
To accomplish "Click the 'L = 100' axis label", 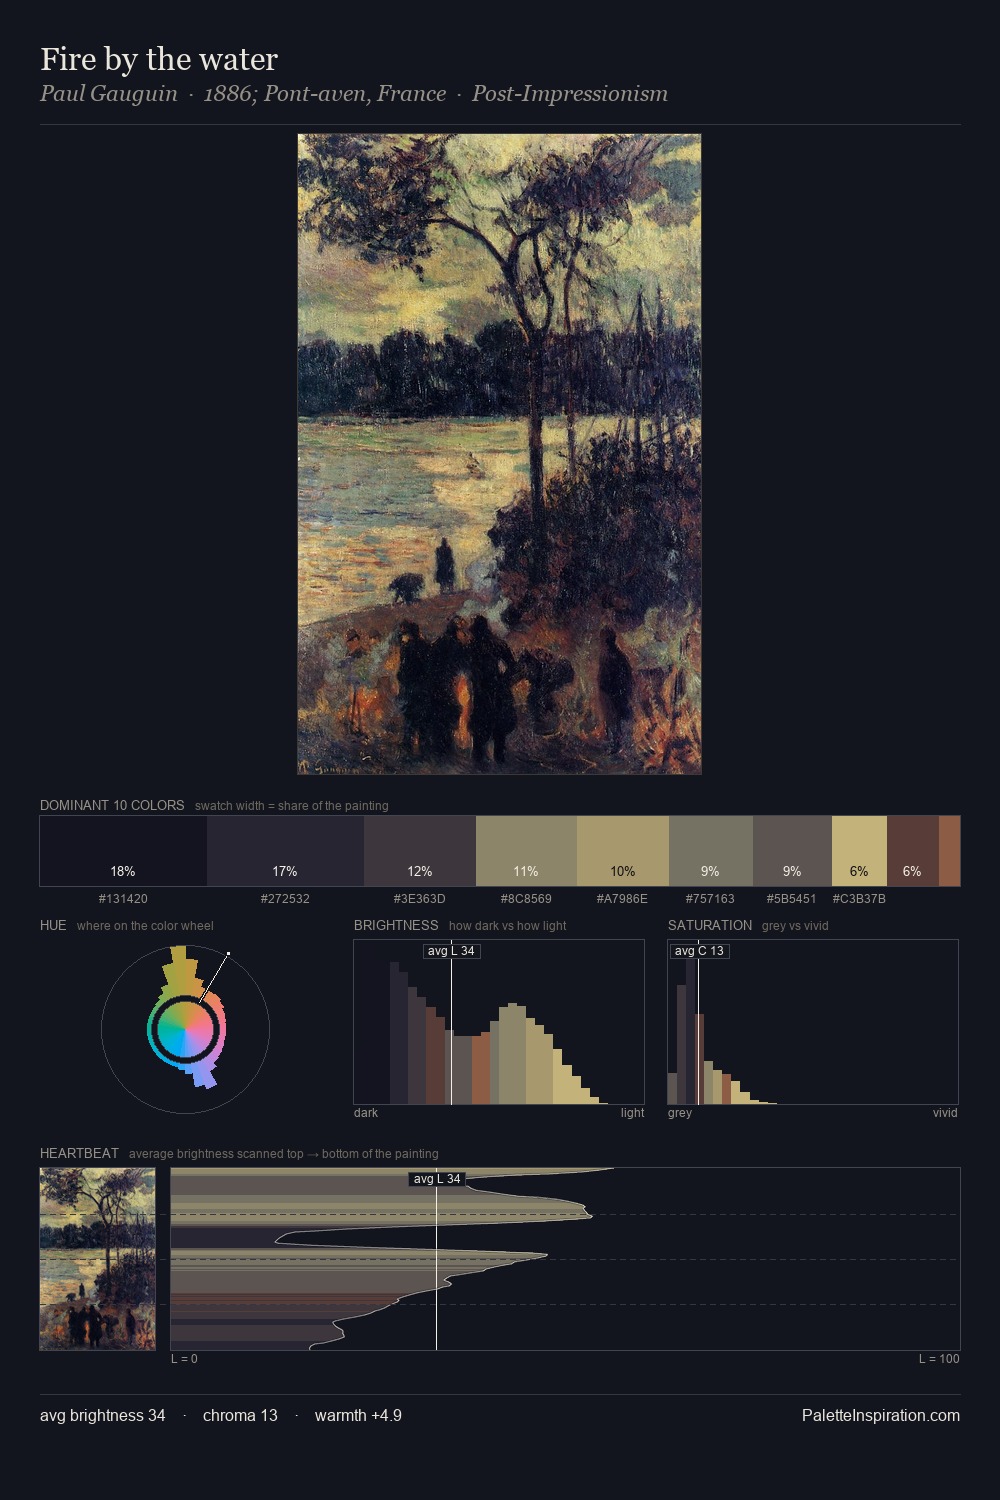I will (939, 1359).
